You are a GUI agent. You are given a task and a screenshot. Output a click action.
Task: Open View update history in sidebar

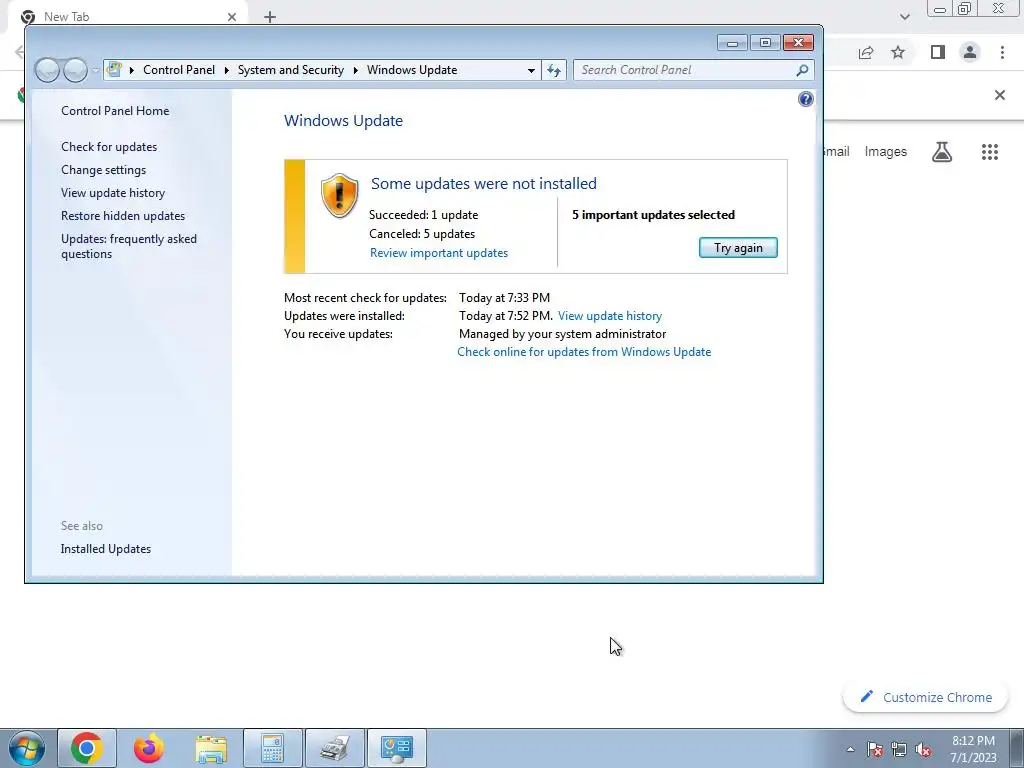point(113,193)
